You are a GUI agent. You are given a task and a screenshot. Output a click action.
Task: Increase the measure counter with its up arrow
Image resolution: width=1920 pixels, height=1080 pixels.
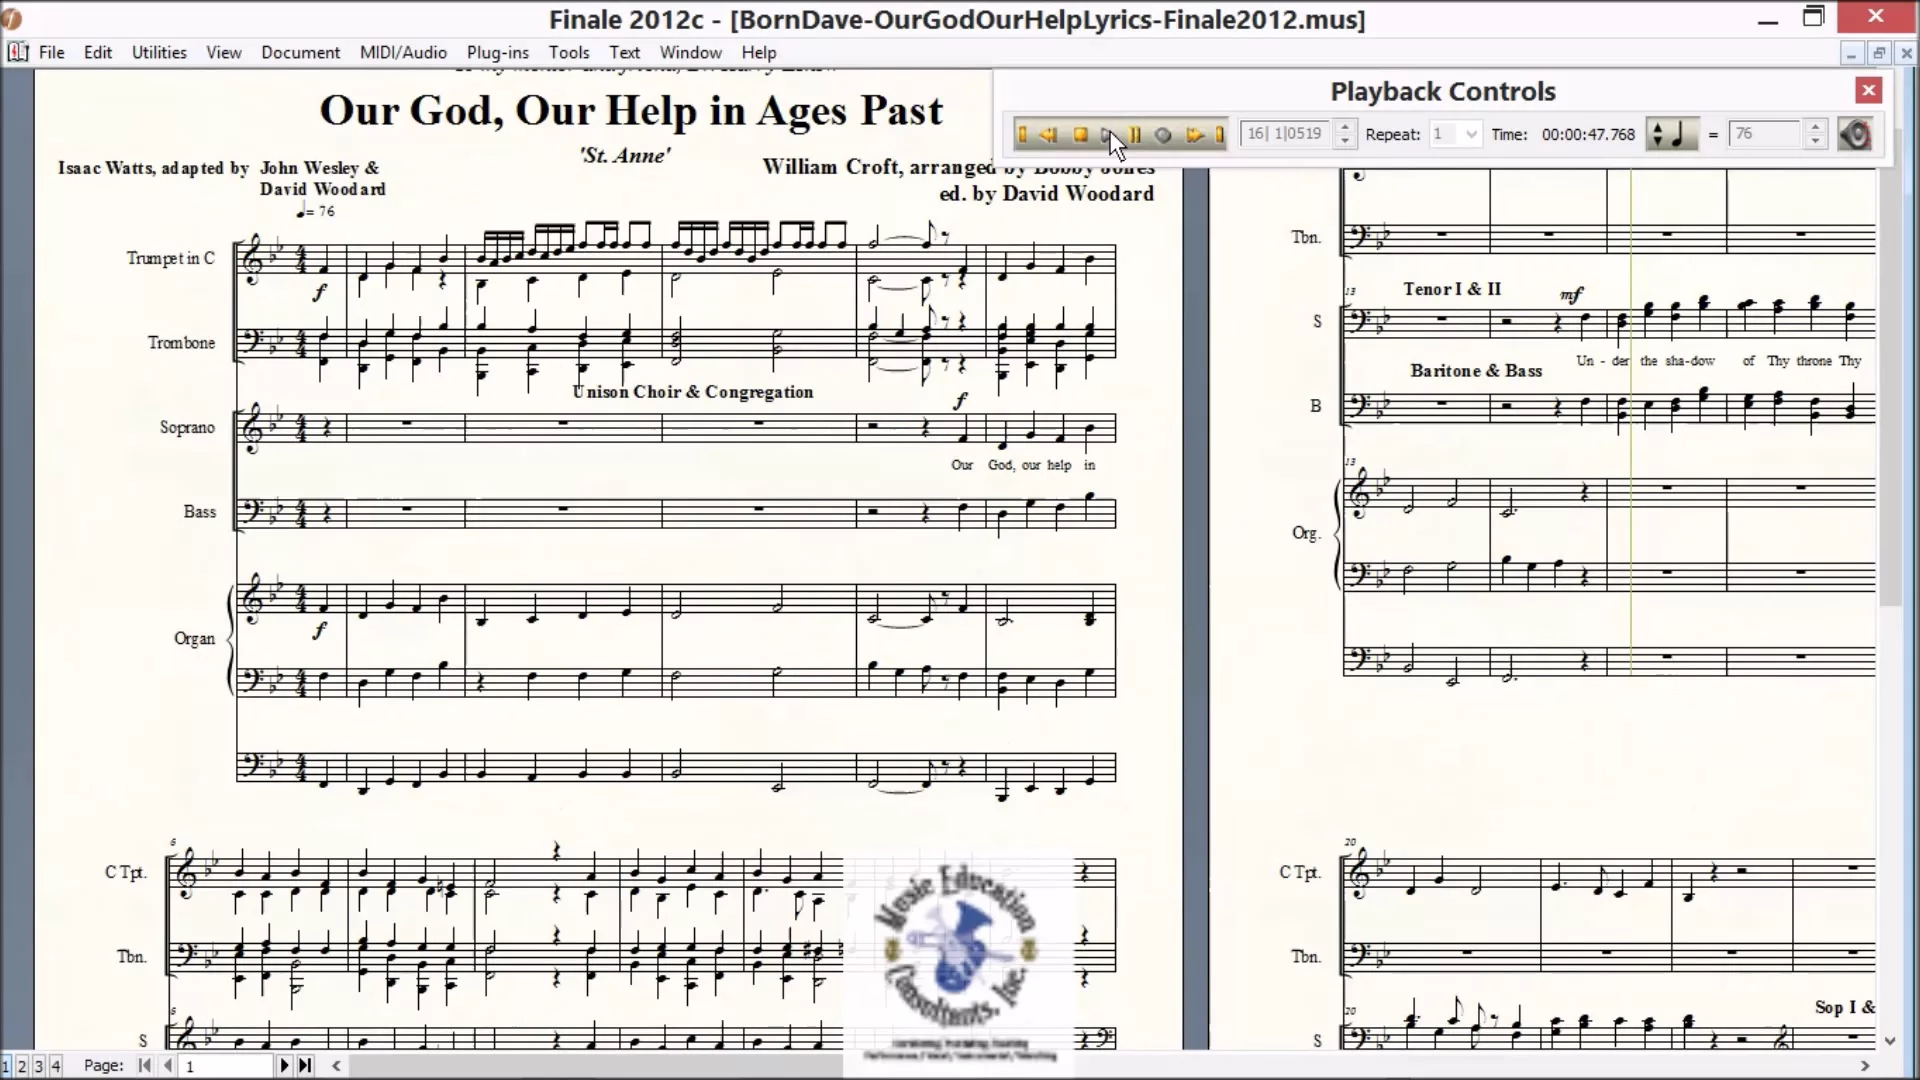coord(1345,126)
